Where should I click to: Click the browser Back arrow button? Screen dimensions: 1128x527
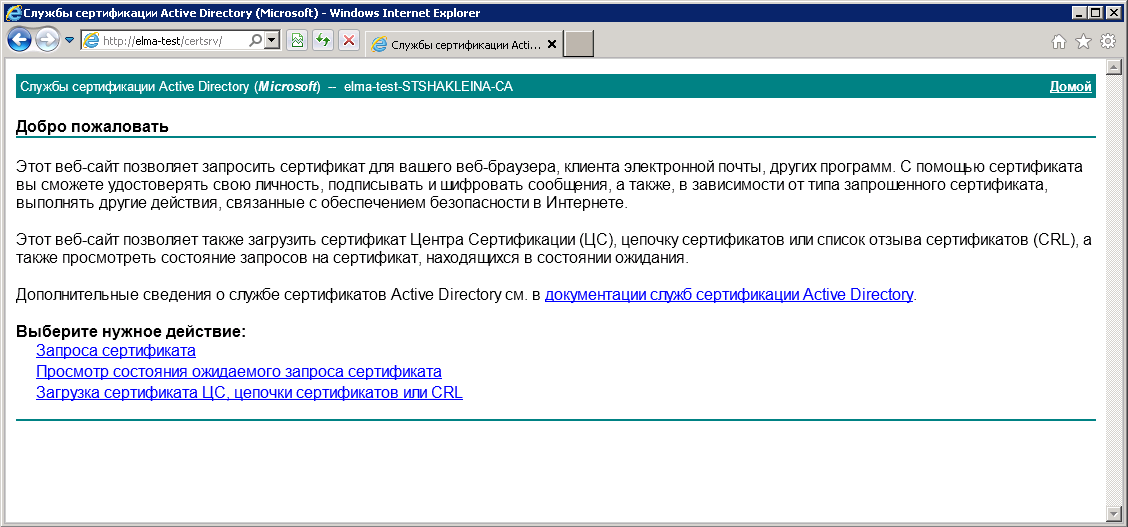(x=19, y=40)
